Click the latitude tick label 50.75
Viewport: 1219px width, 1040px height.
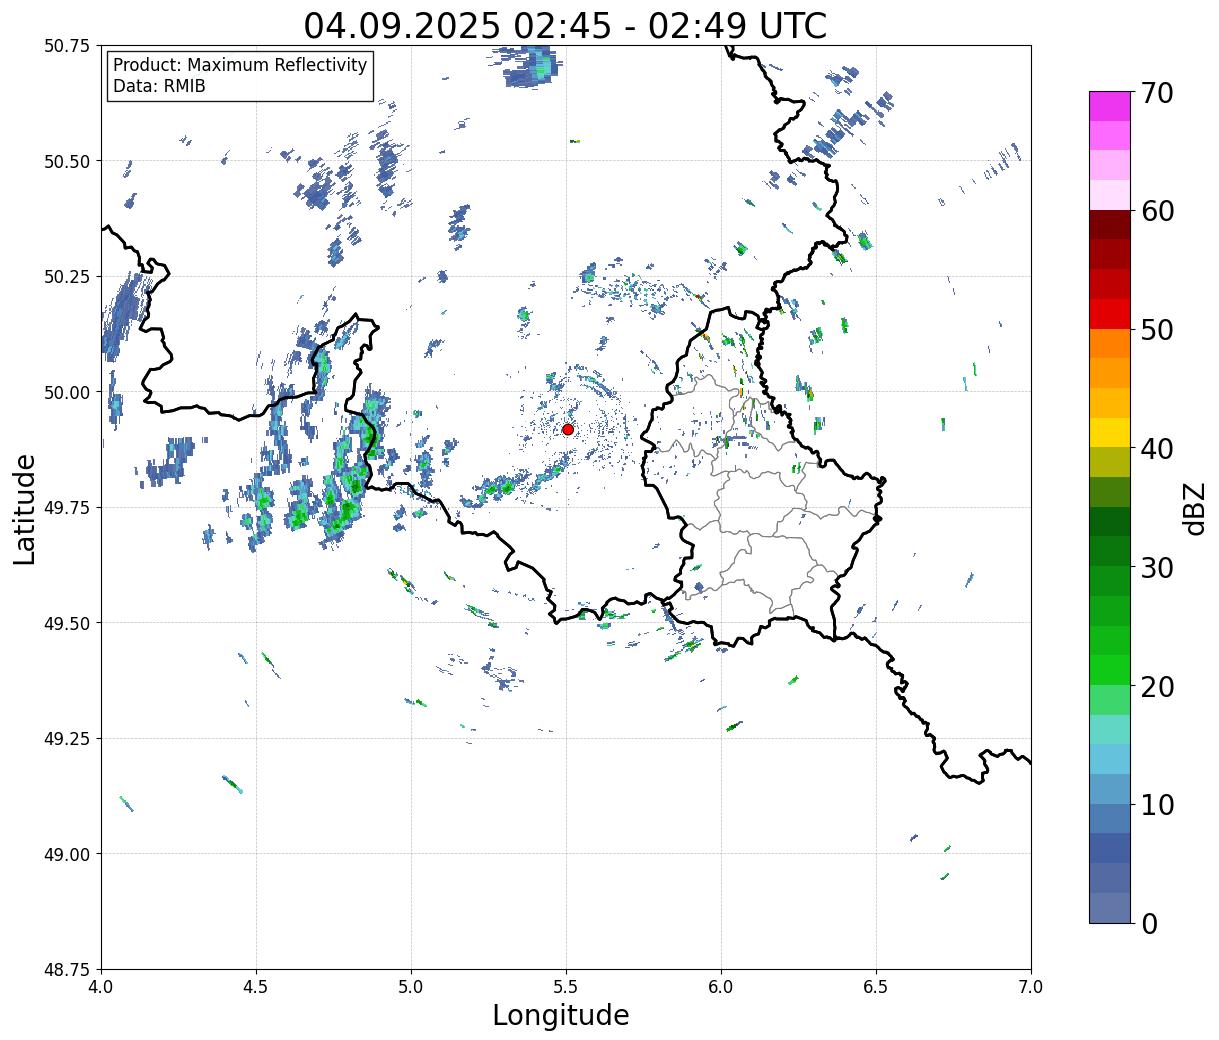click(68, 46)
